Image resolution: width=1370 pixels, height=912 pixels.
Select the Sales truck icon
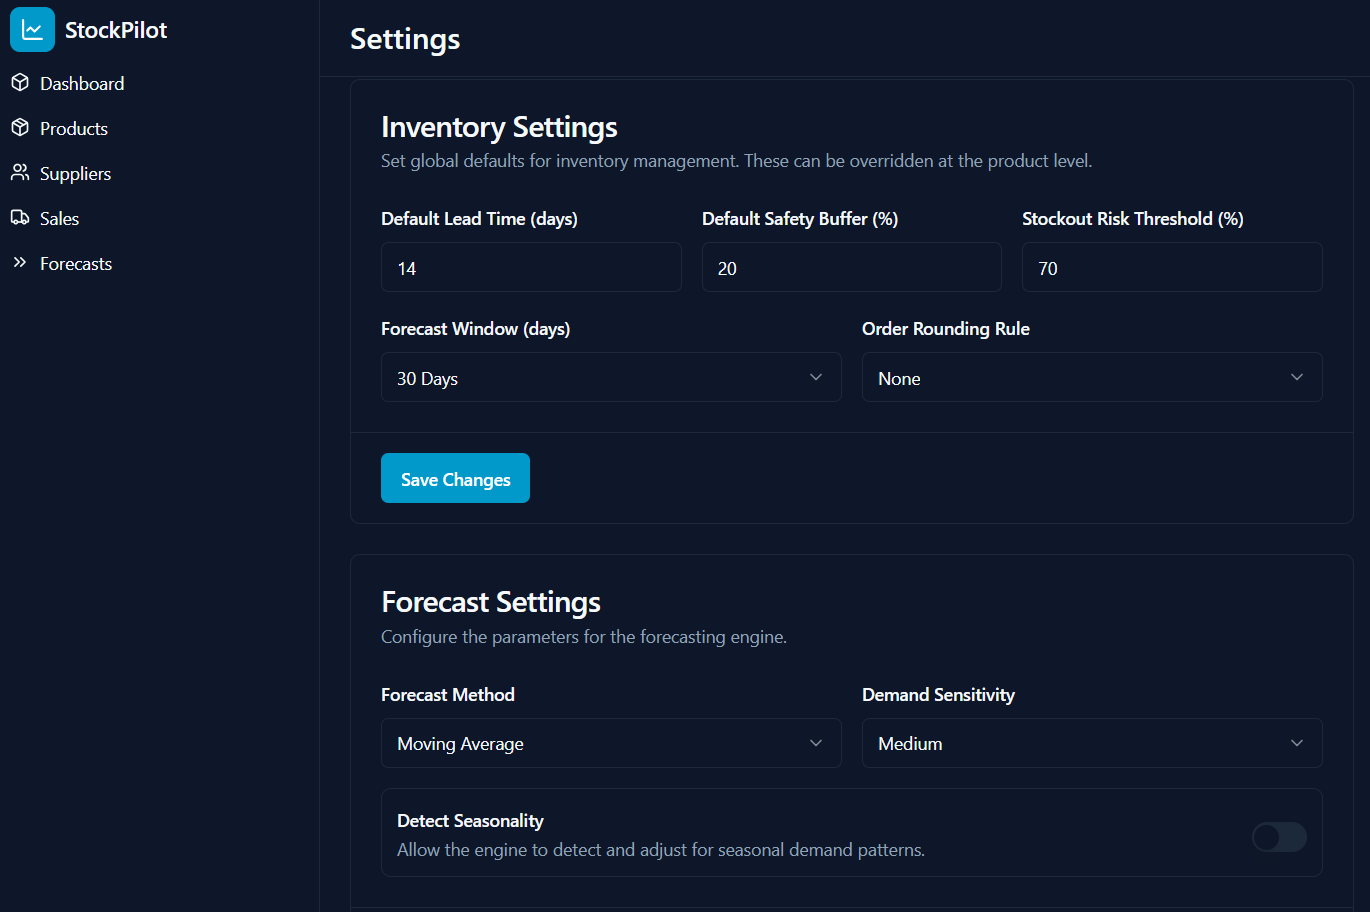(20, 218)
